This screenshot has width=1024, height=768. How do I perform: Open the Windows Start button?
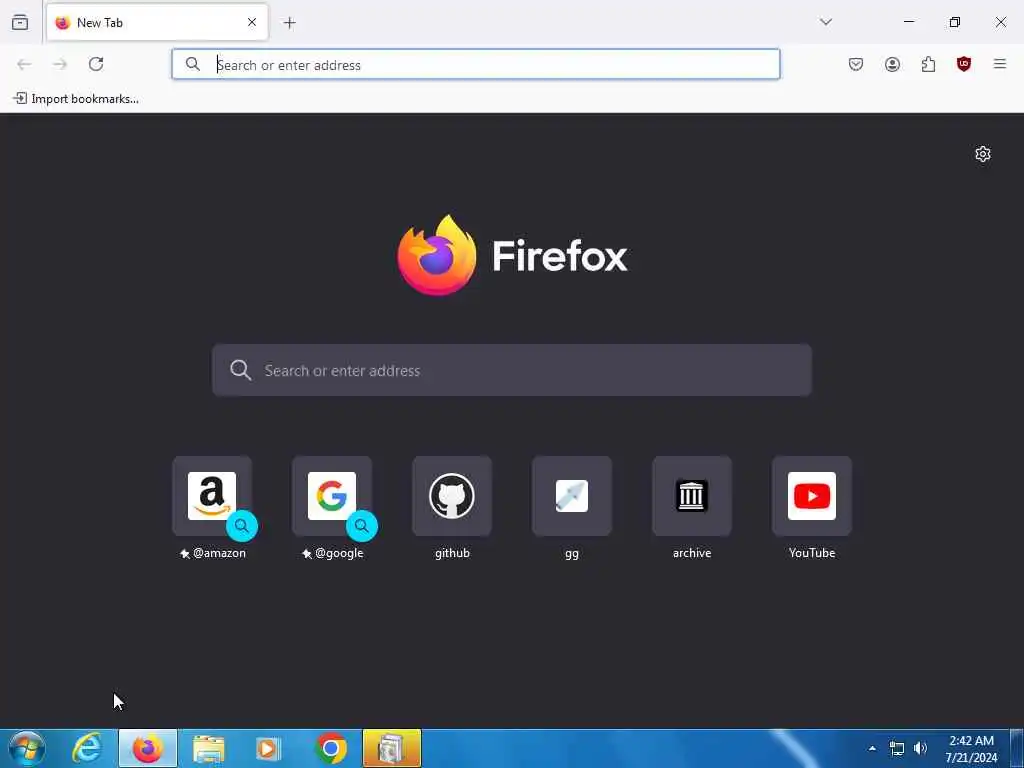(x=26, y=748)
